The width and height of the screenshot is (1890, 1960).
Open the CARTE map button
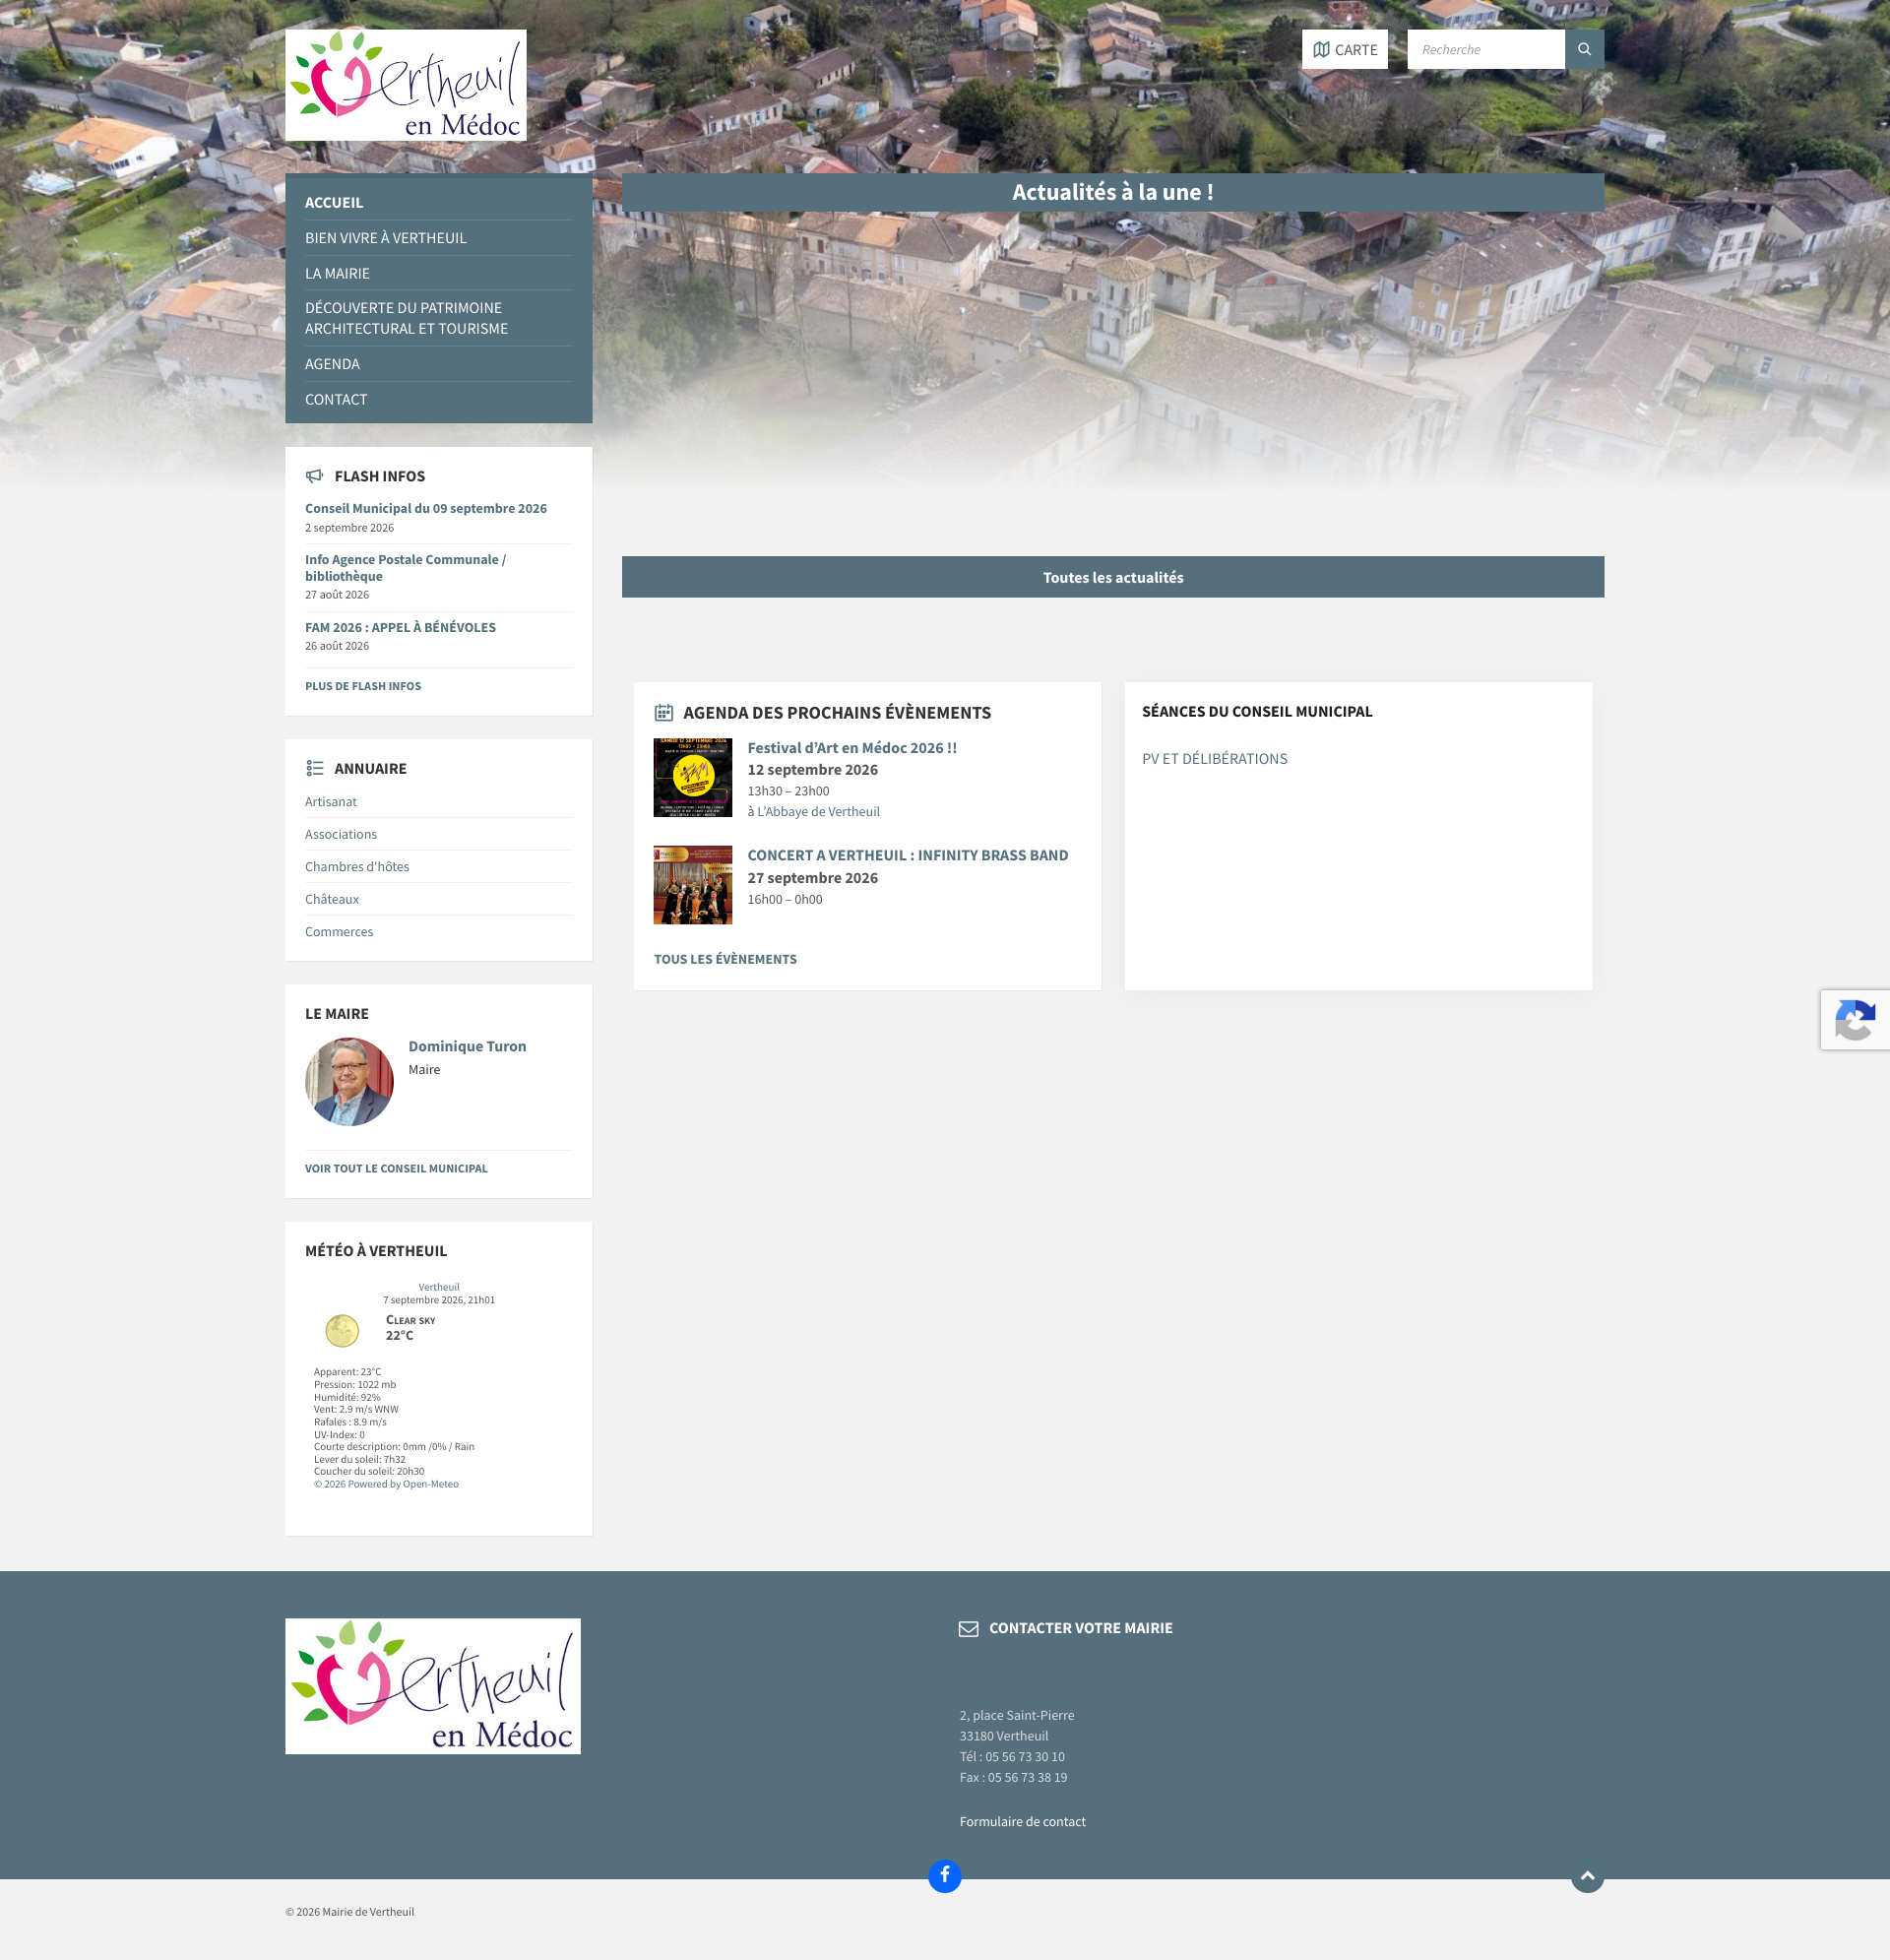[1344, 49]
